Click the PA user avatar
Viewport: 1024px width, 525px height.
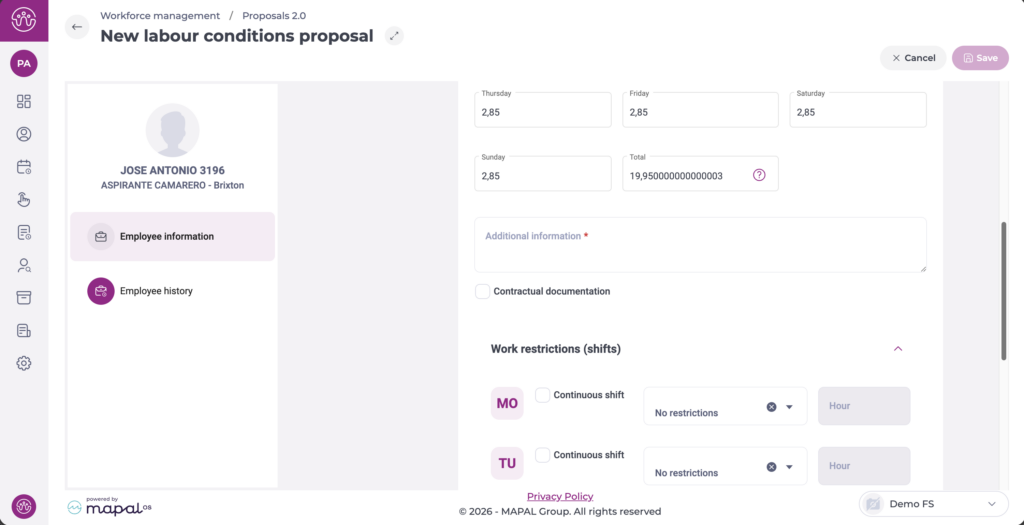pyautogui.click(x=24, y=63)
